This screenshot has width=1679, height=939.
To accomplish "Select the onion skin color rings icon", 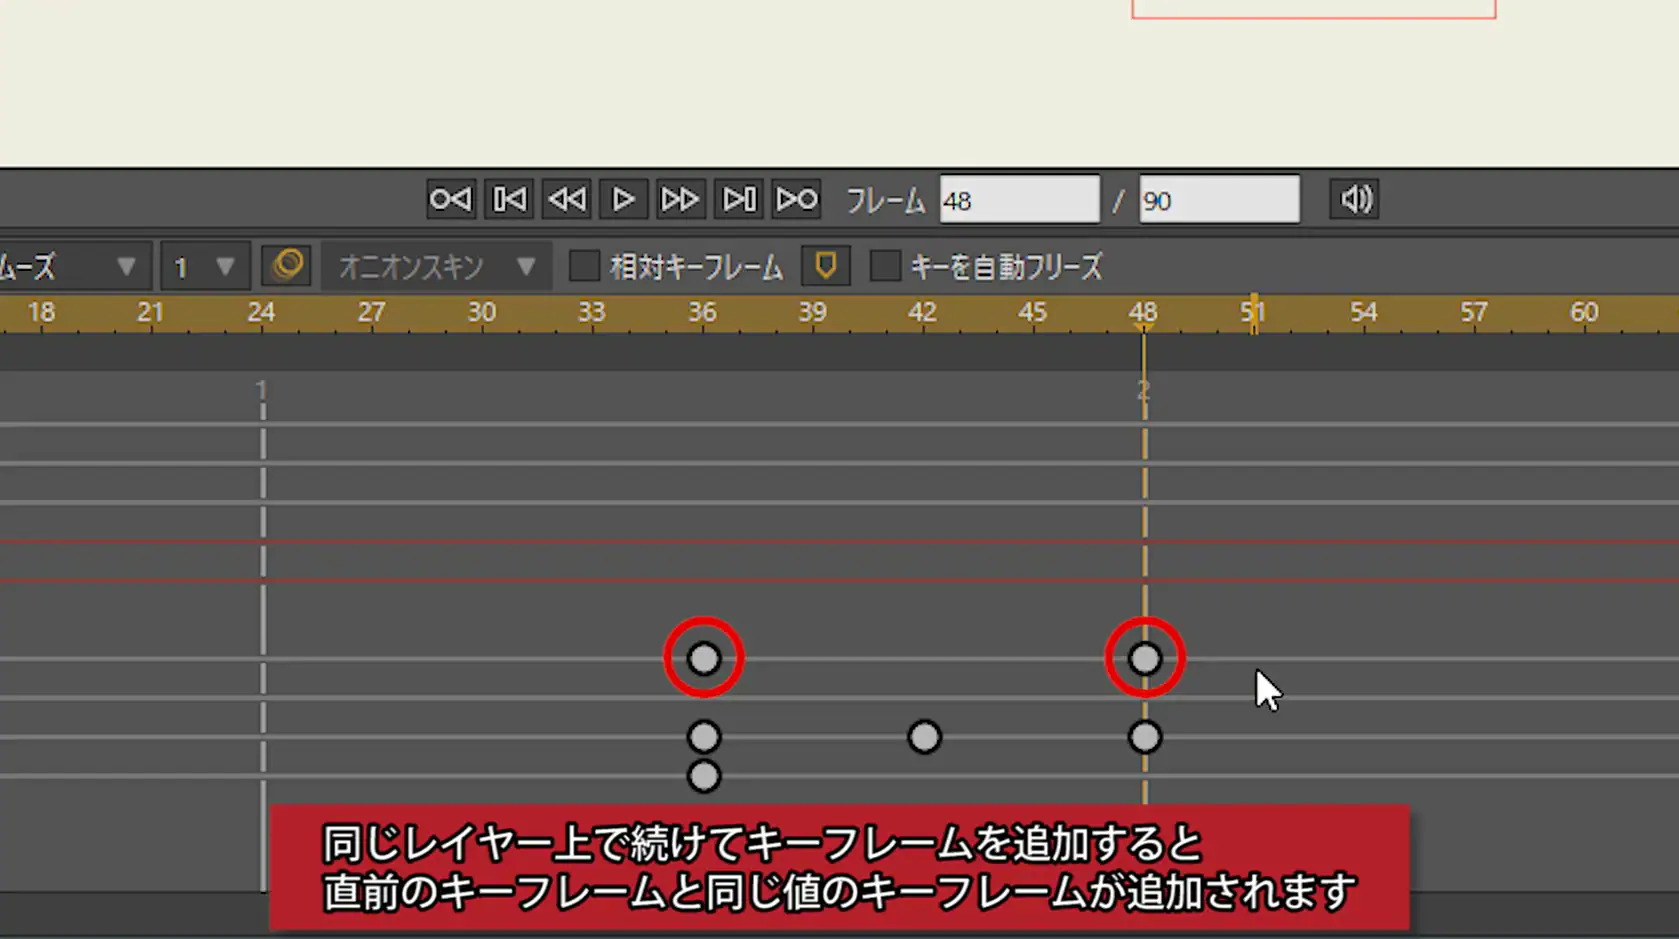I will pyautogui.click(x=287, y=266).
